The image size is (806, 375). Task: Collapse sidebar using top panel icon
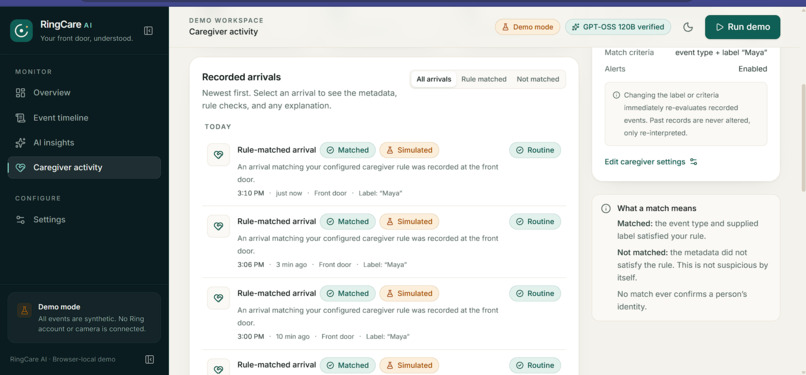(149, 31)
